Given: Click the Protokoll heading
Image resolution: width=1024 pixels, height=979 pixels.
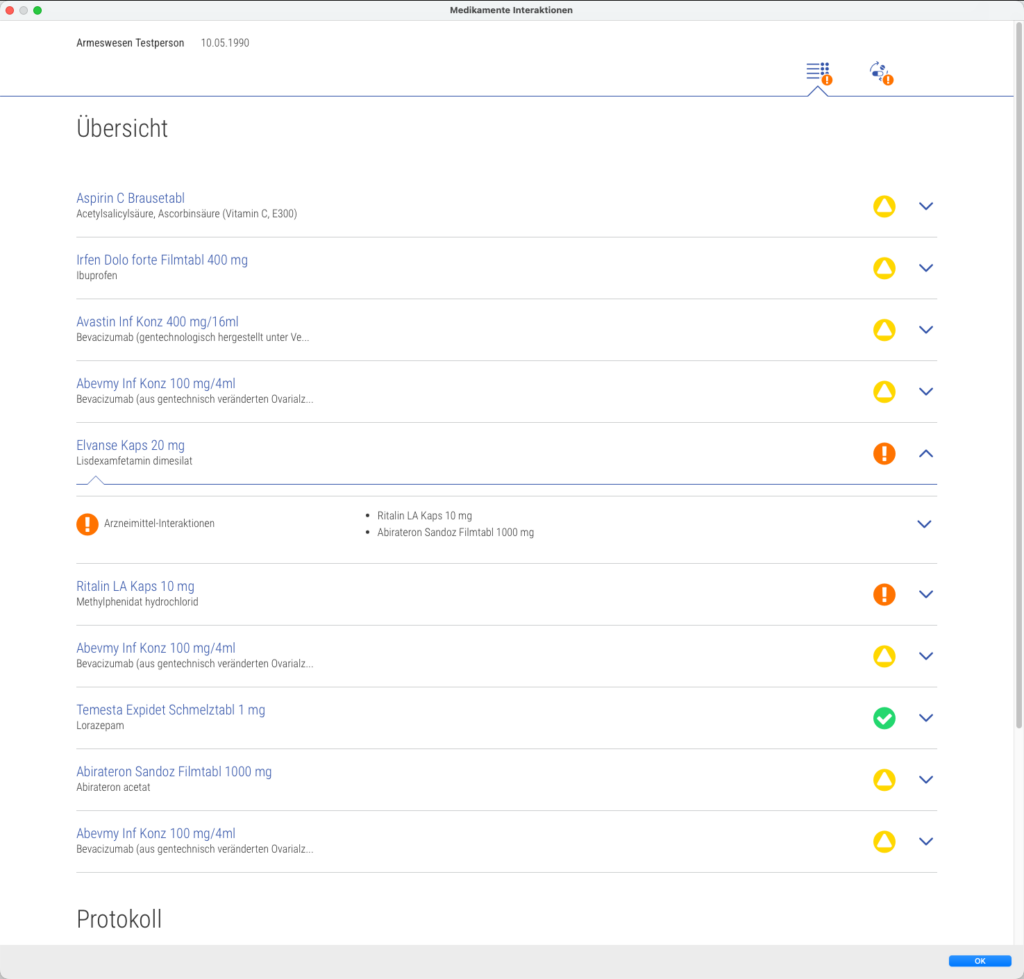Looking at the screenshot, I should (x=119, y=919).
